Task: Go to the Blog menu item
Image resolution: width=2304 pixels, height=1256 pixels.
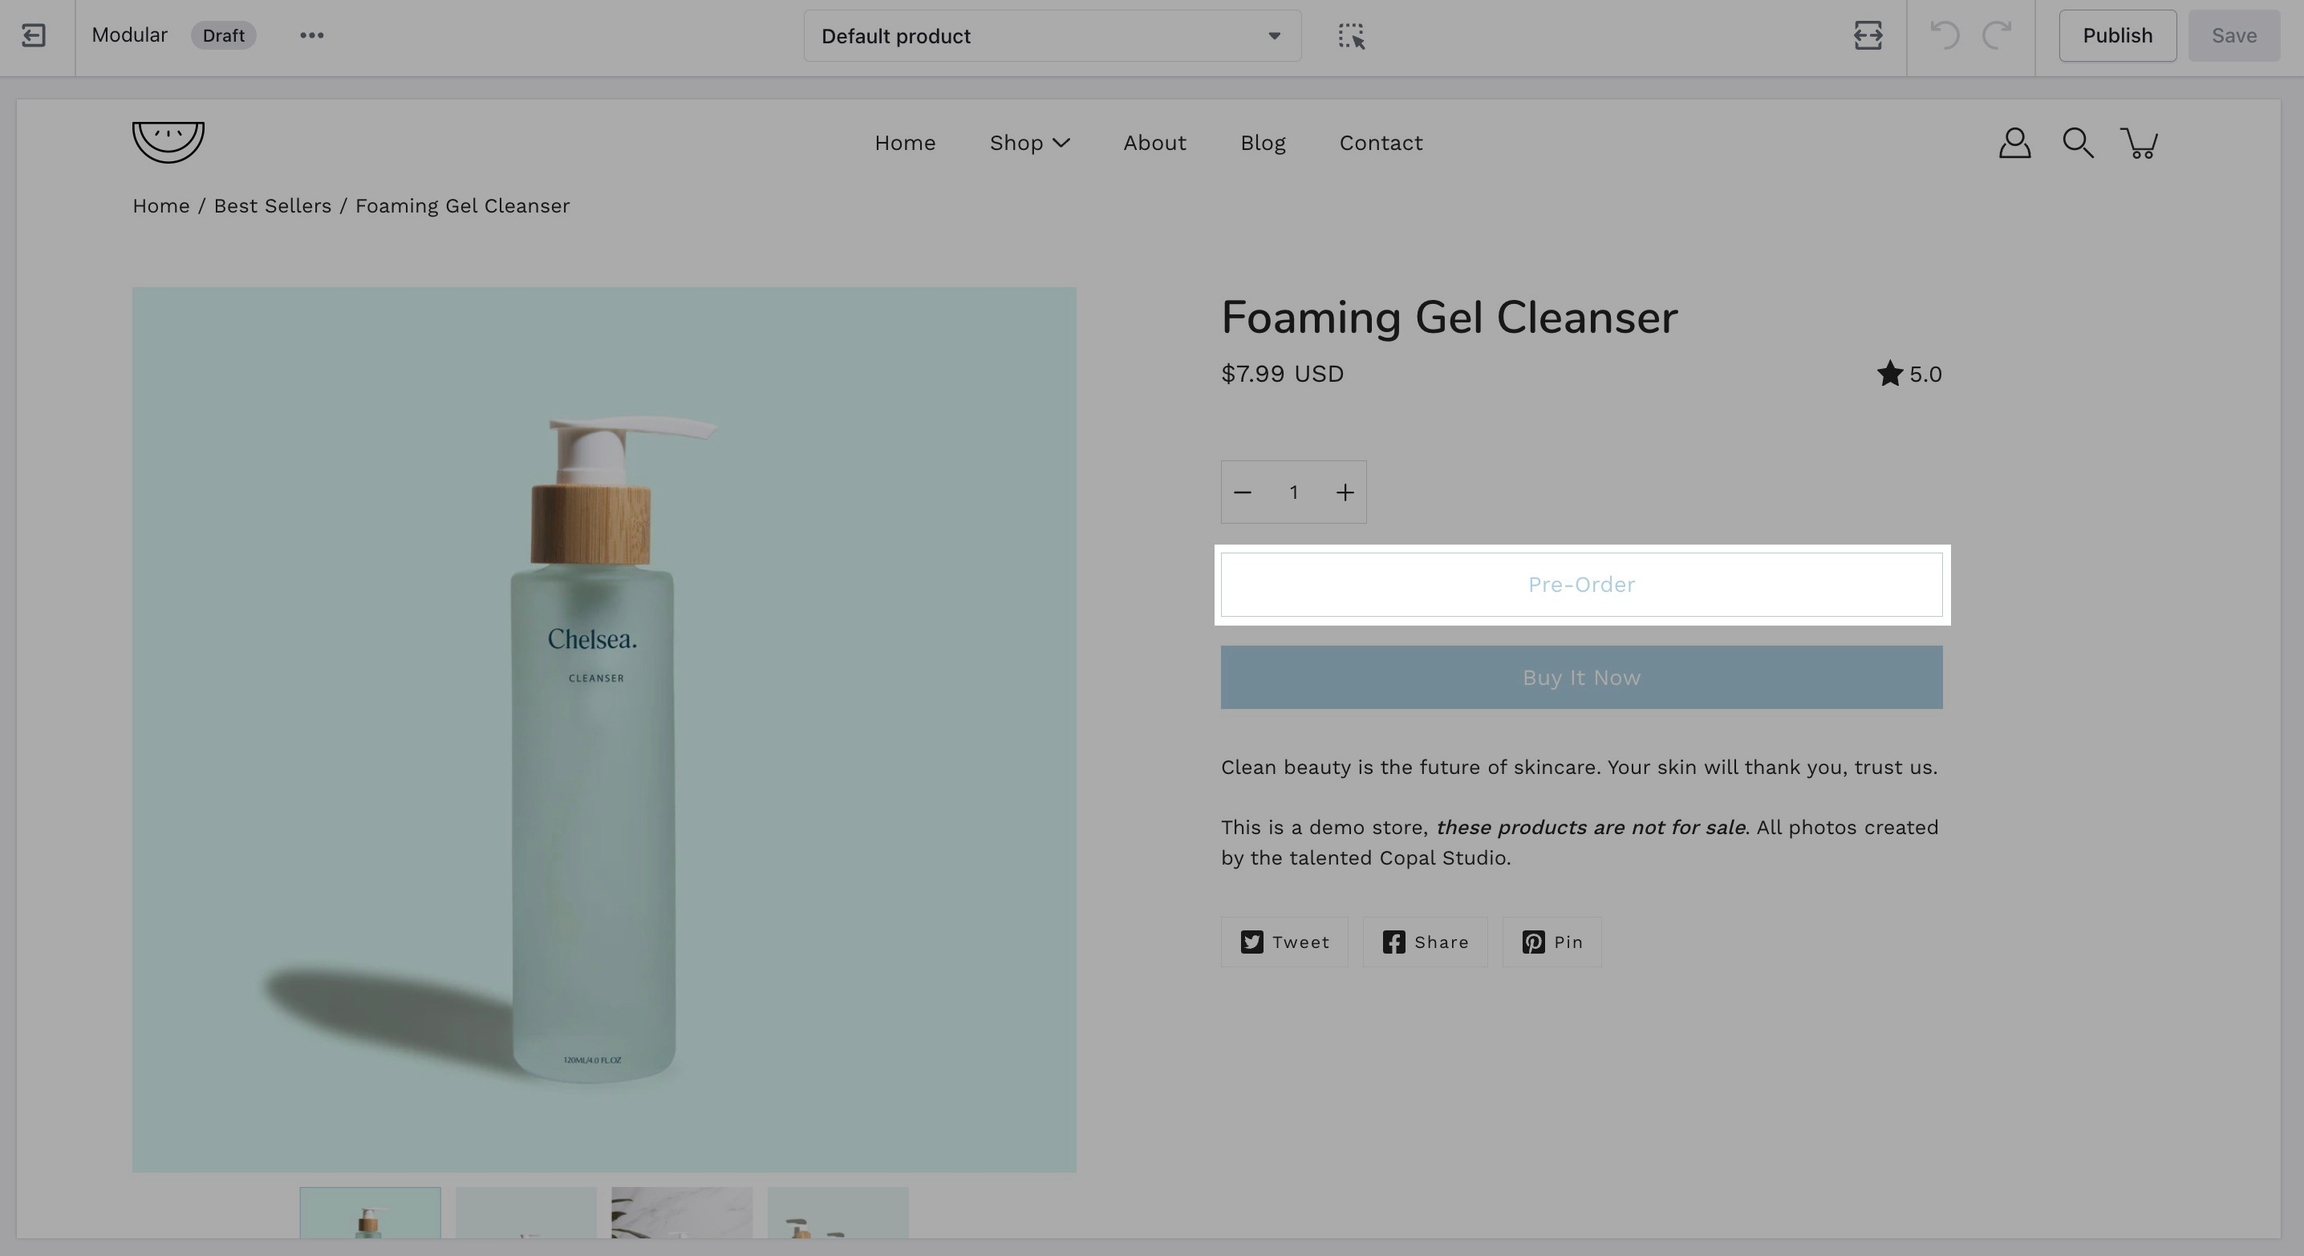Action: point(1262,143)
